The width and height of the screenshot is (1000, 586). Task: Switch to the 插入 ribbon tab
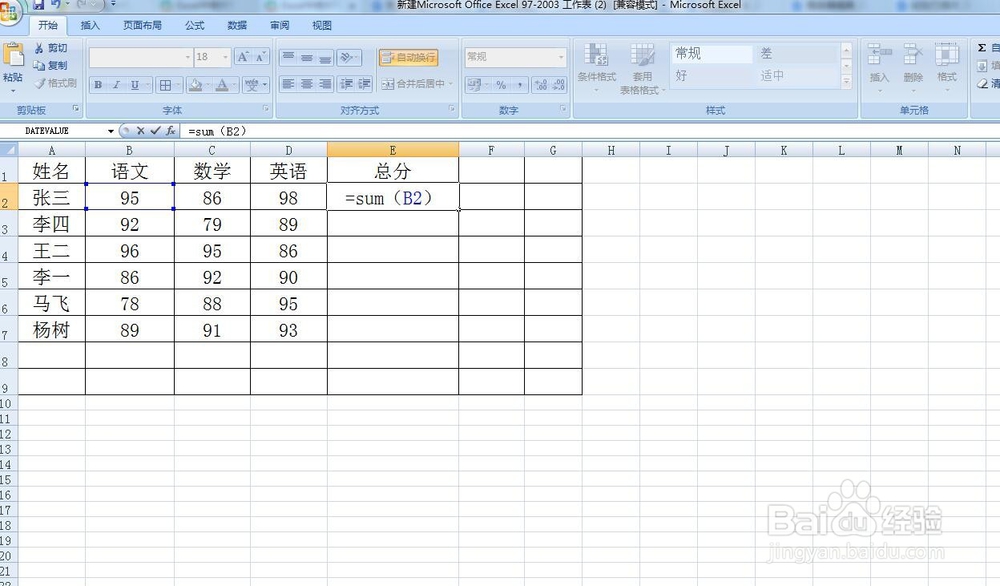[90, 26]
